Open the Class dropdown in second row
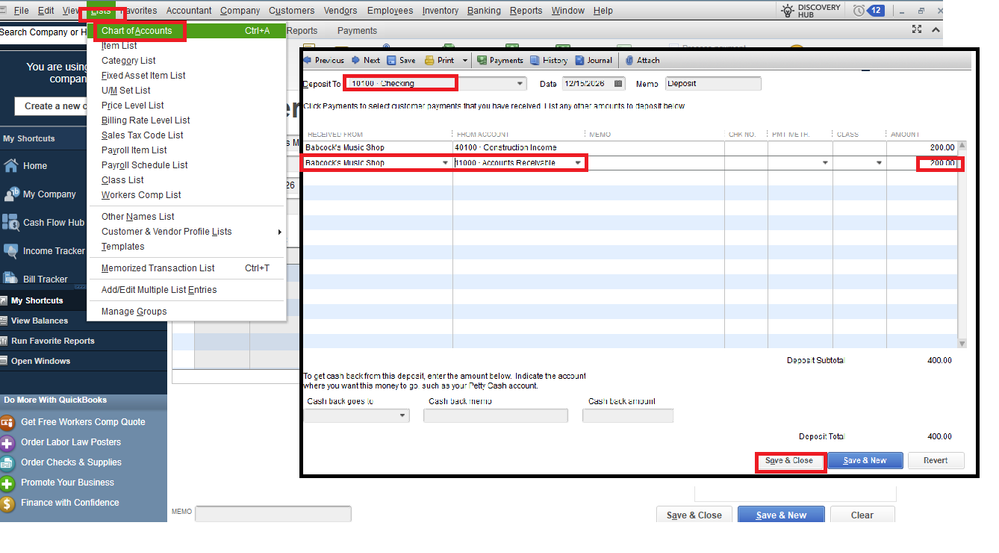Viewport: 999px width, 553px height. tap(879, 163)
